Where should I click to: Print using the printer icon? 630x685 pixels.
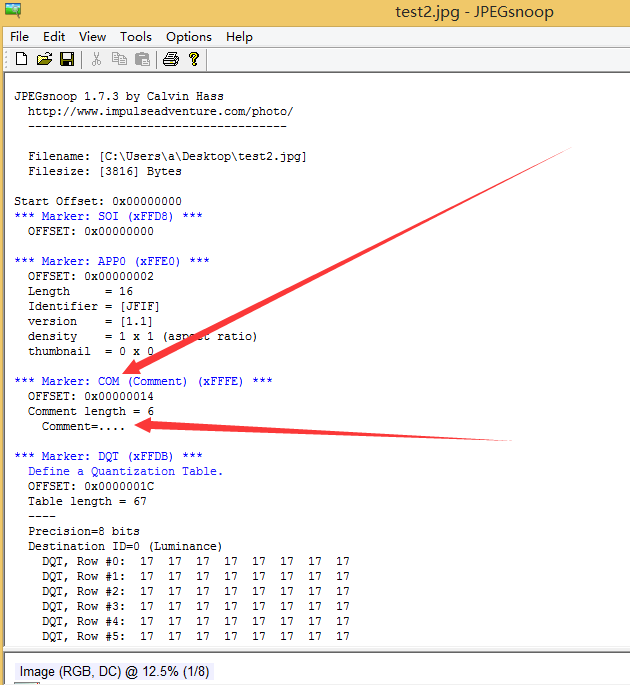click(x=171, y=59)
